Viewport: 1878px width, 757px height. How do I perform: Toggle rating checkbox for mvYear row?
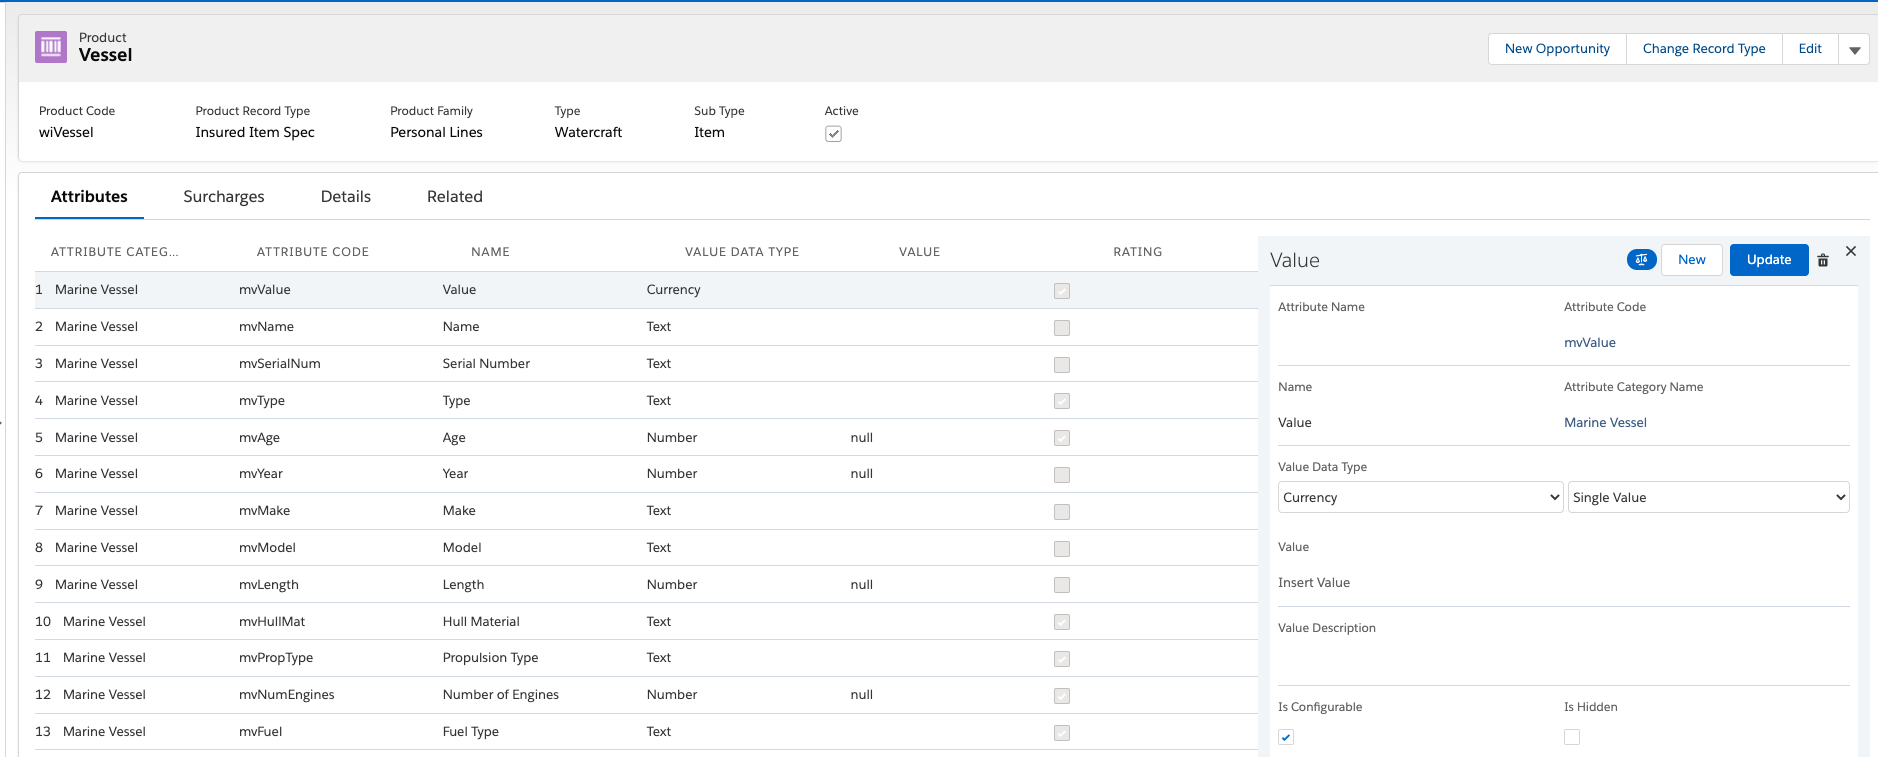[1062, 475]
